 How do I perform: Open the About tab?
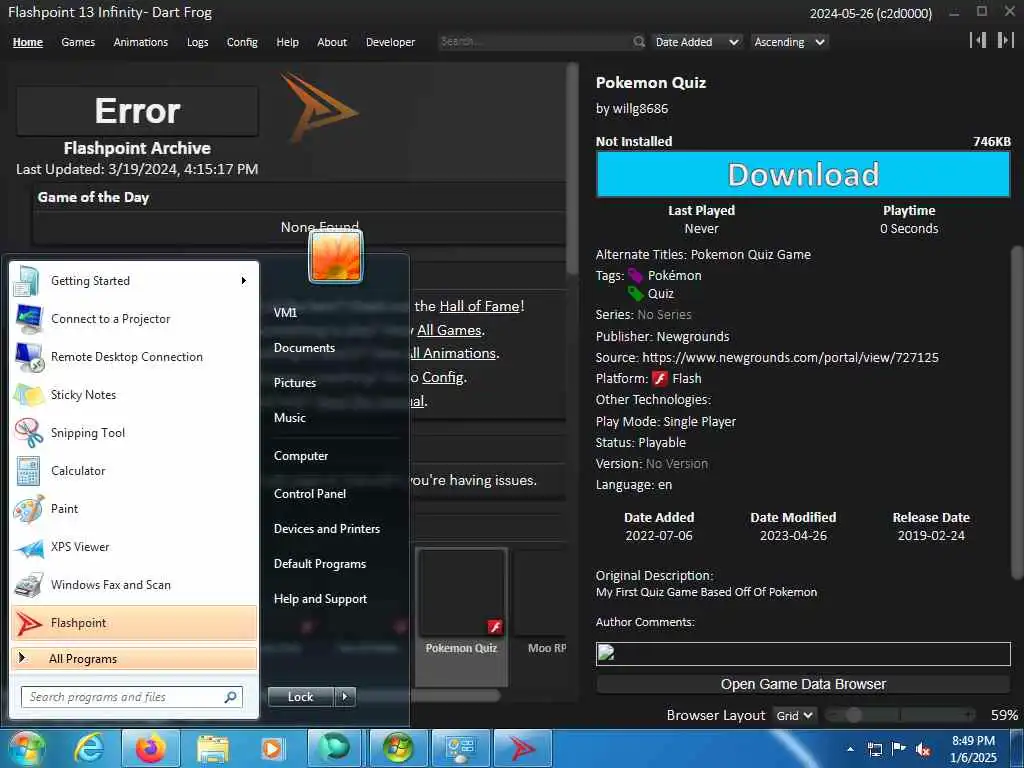(x=332, y=42)
